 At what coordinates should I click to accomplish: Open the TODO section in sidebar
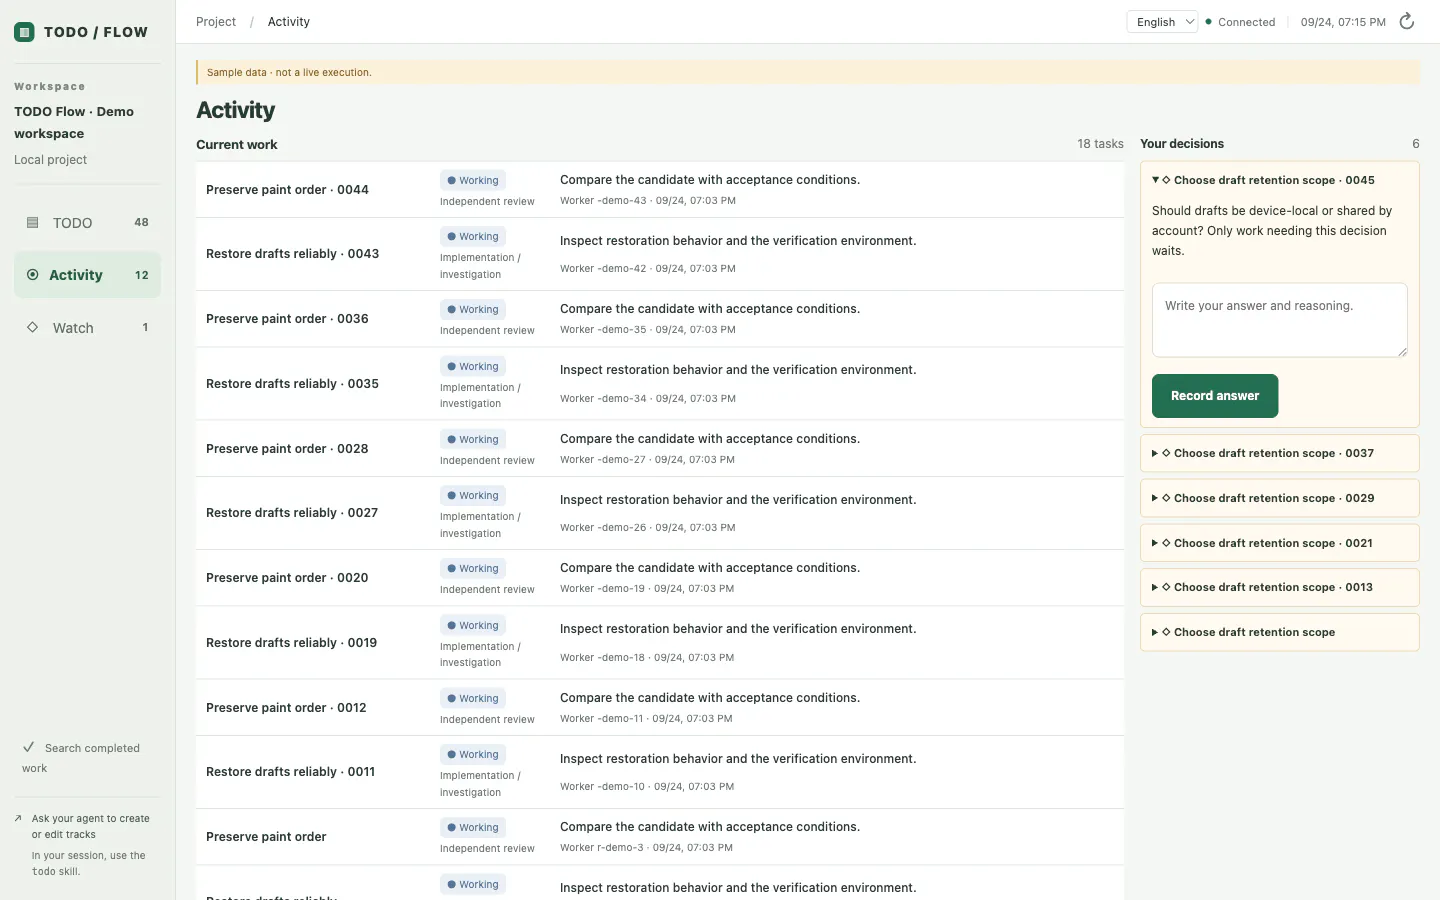pyautogui.click(x=87, y=222)
